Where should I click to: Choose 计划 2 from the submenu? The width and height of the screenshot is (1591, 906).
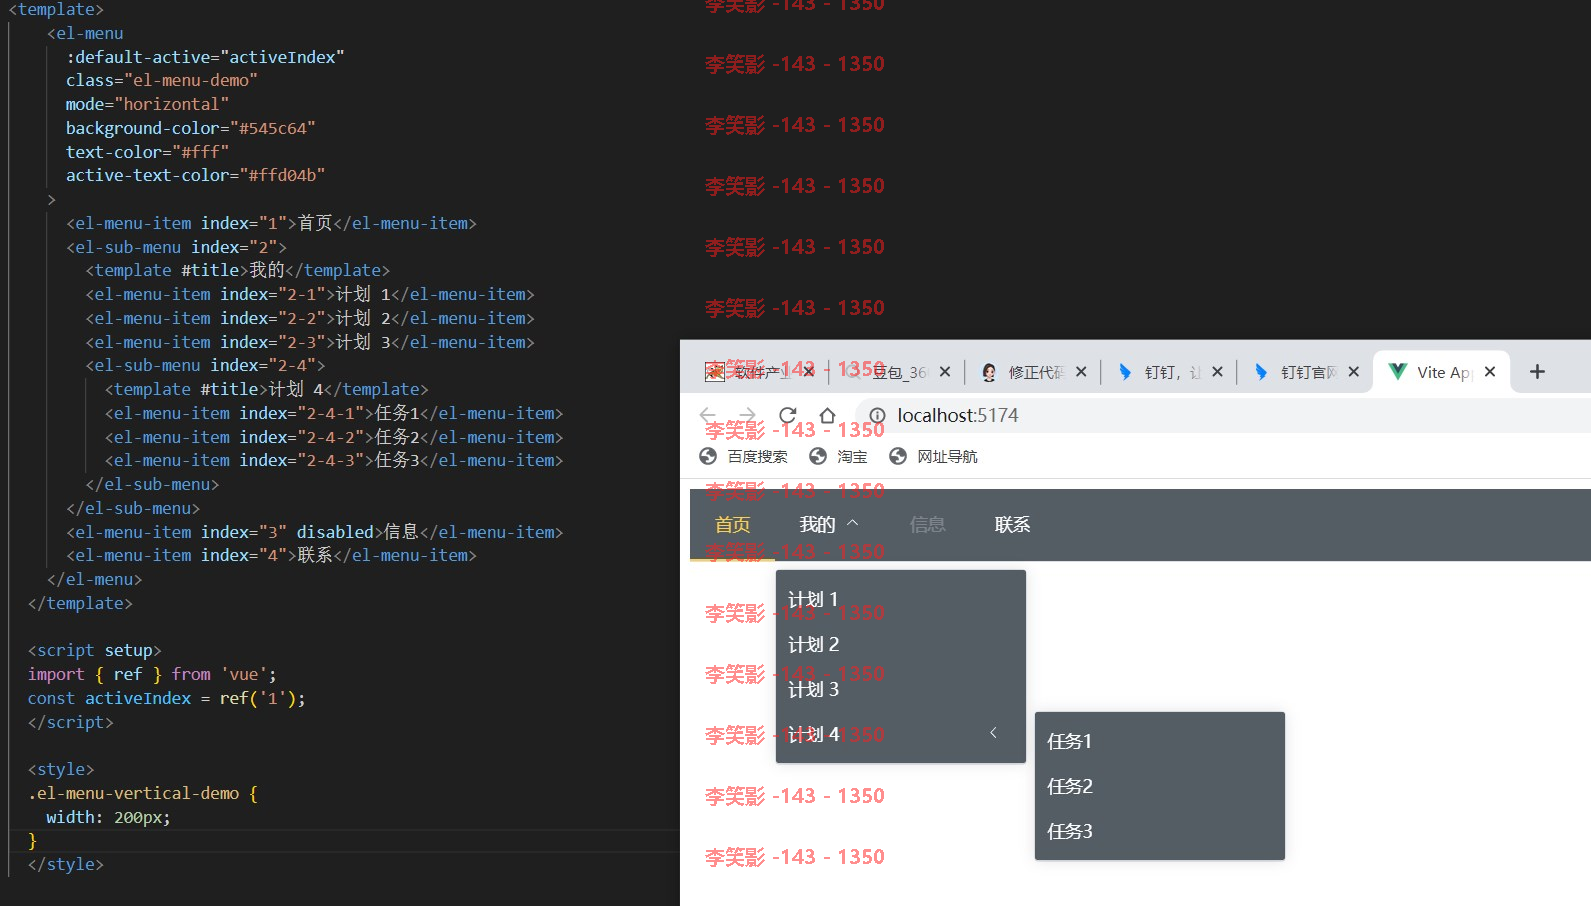(x=901, y=644)
